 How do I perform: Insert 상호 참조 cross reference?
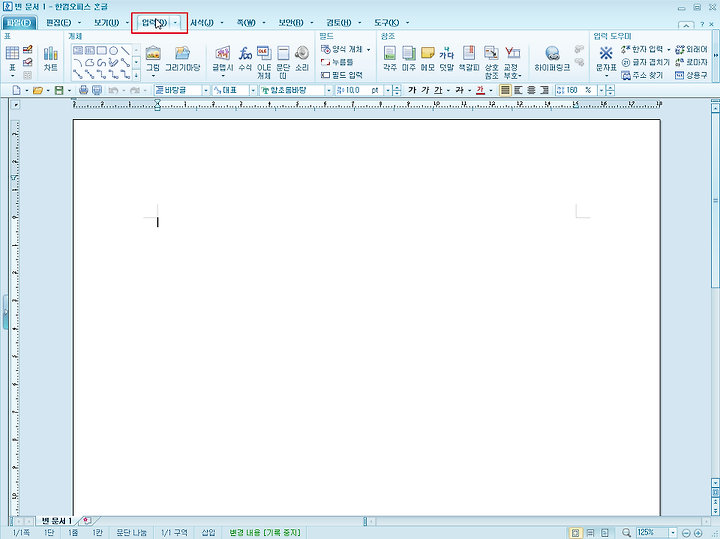491,62
